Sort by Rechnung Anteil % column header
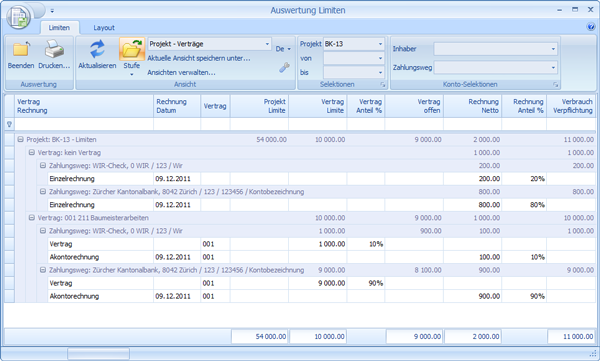This screenshot has height=361, width=600. pos(524,106)
